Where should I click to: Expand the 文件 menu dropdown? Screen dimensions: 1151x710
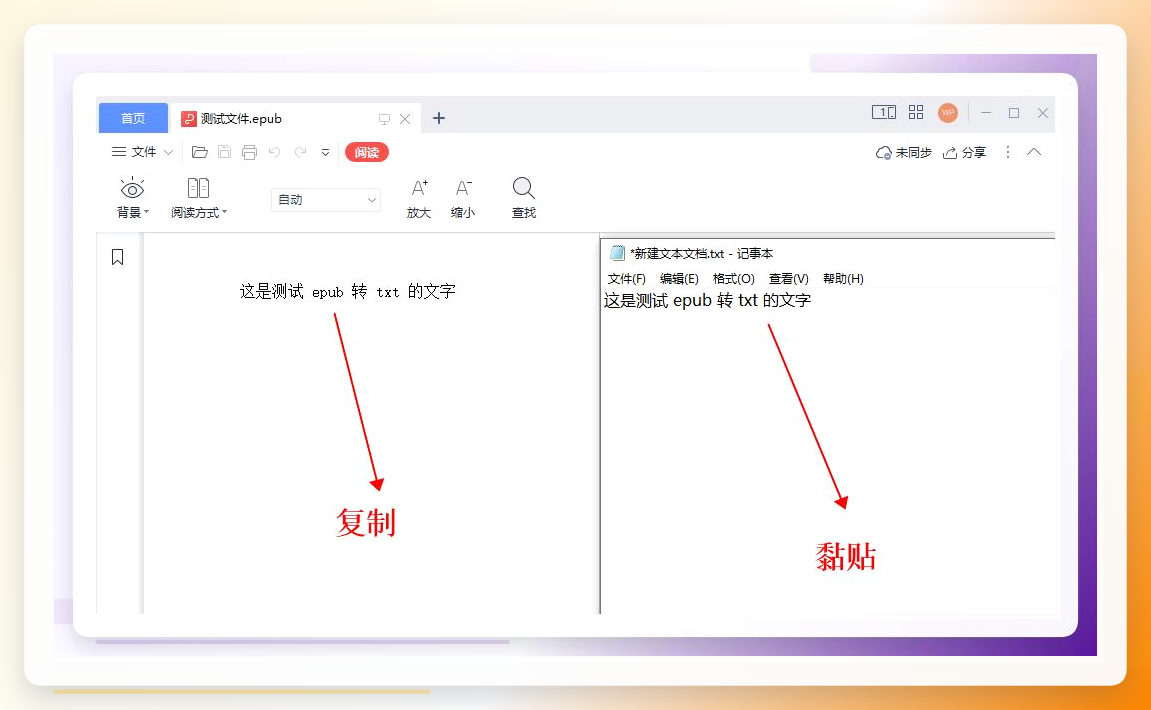tap(142, 152)
